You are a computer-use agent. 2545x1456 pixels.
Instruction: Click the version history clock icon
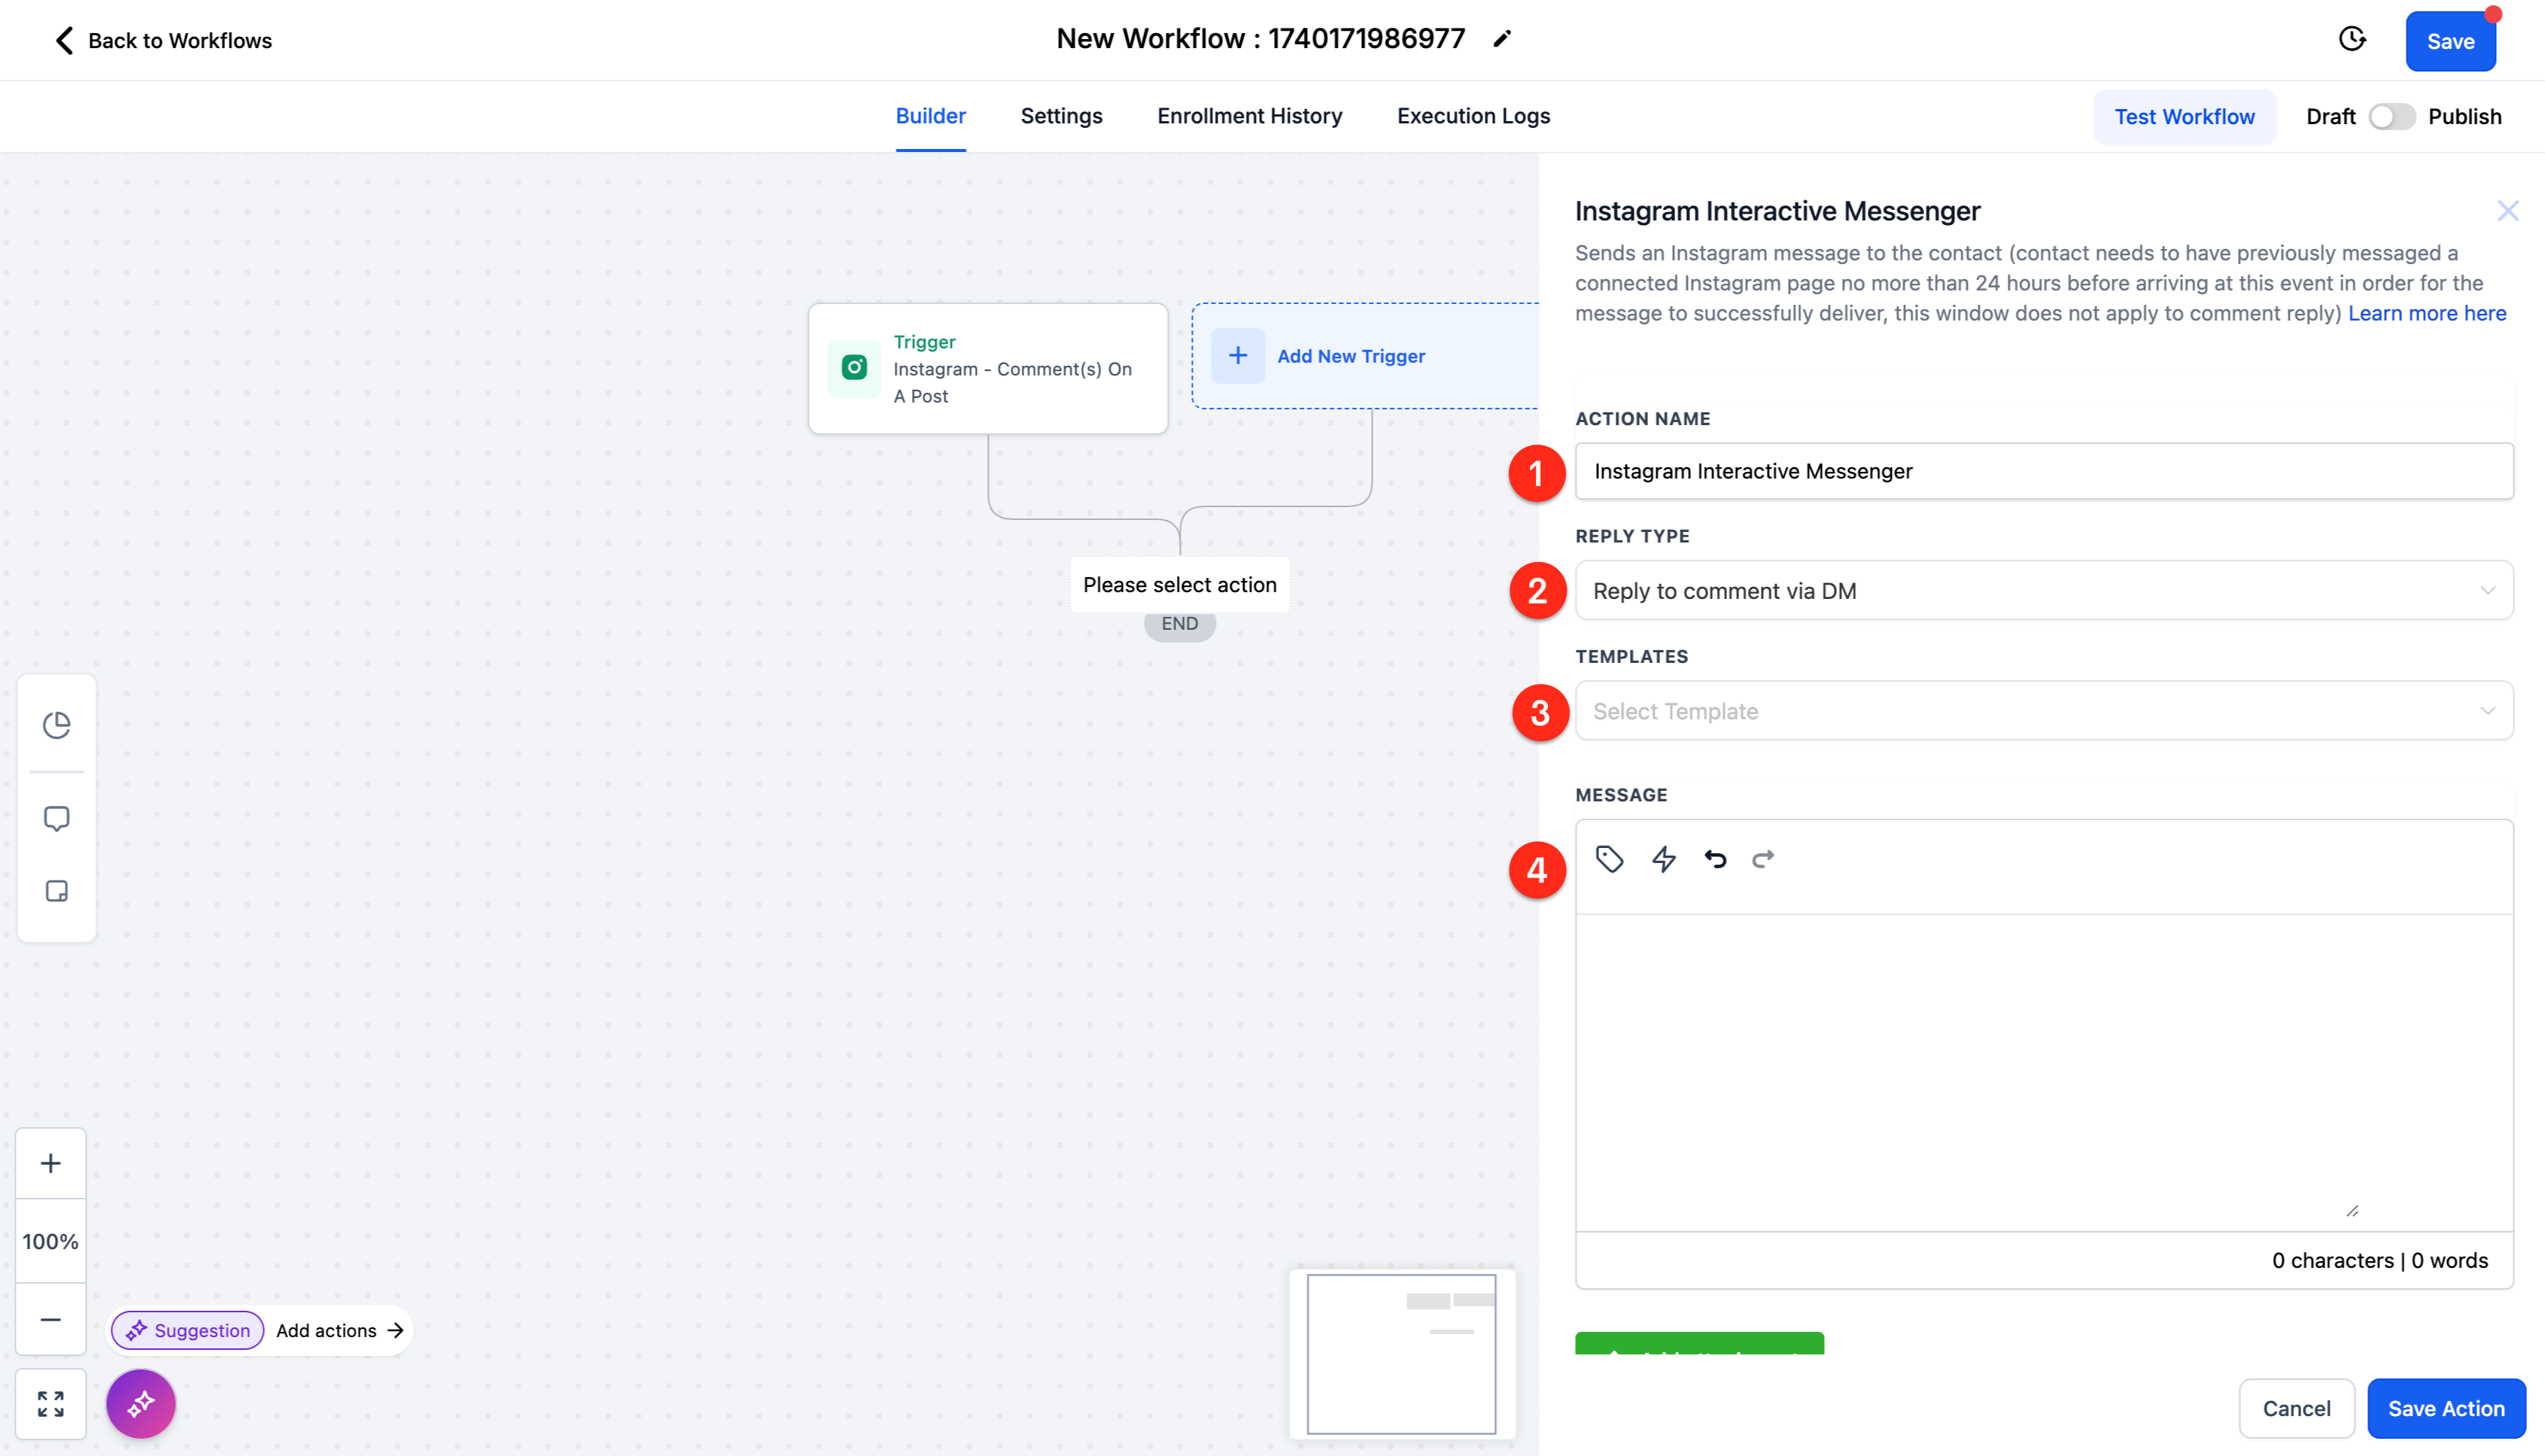(2352, 40)
